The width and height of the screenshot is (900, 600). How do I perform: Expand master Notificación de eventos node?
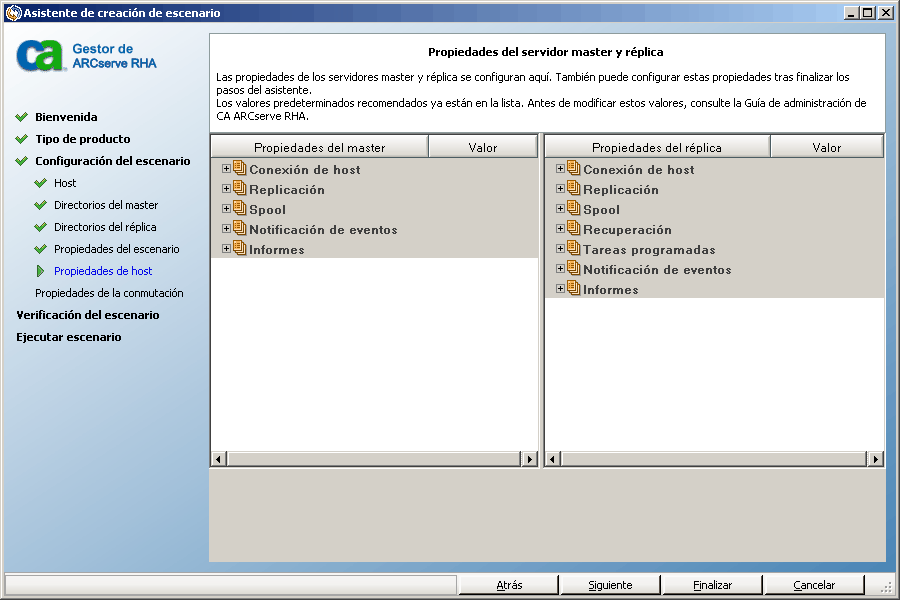[x=226, y=229]
